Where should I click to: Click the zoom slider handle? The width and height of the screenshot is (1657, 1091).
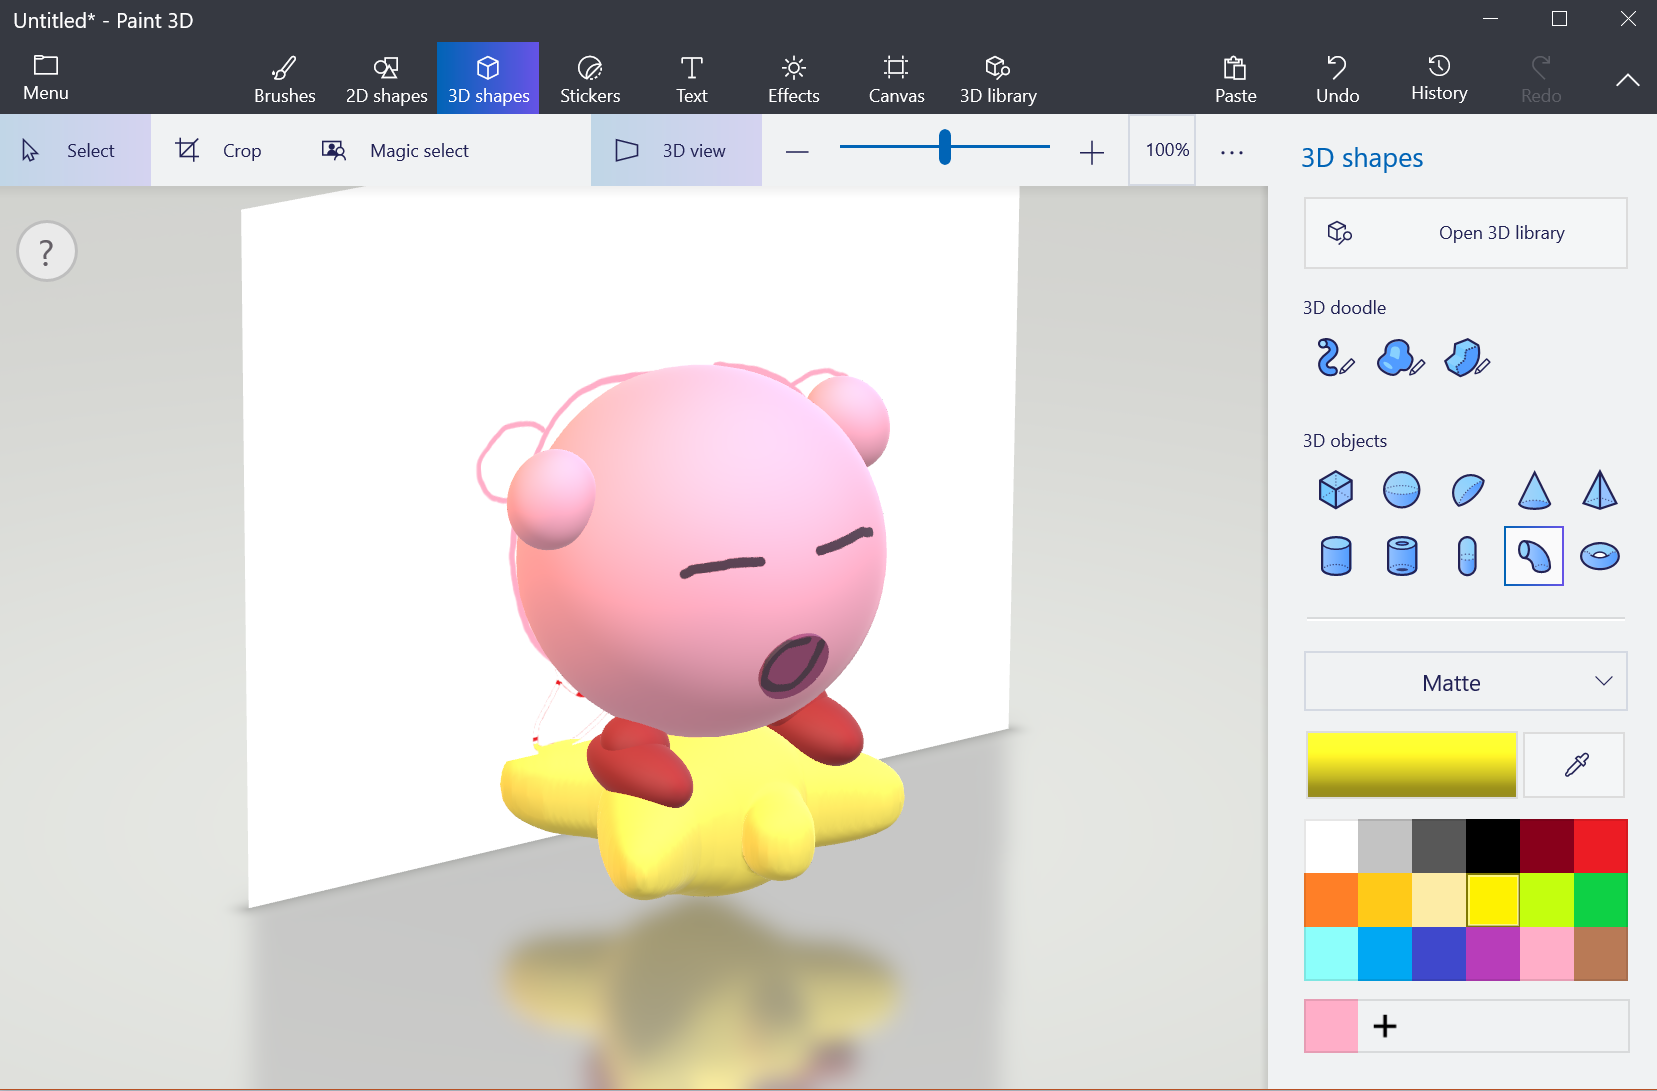pos(945,147)
